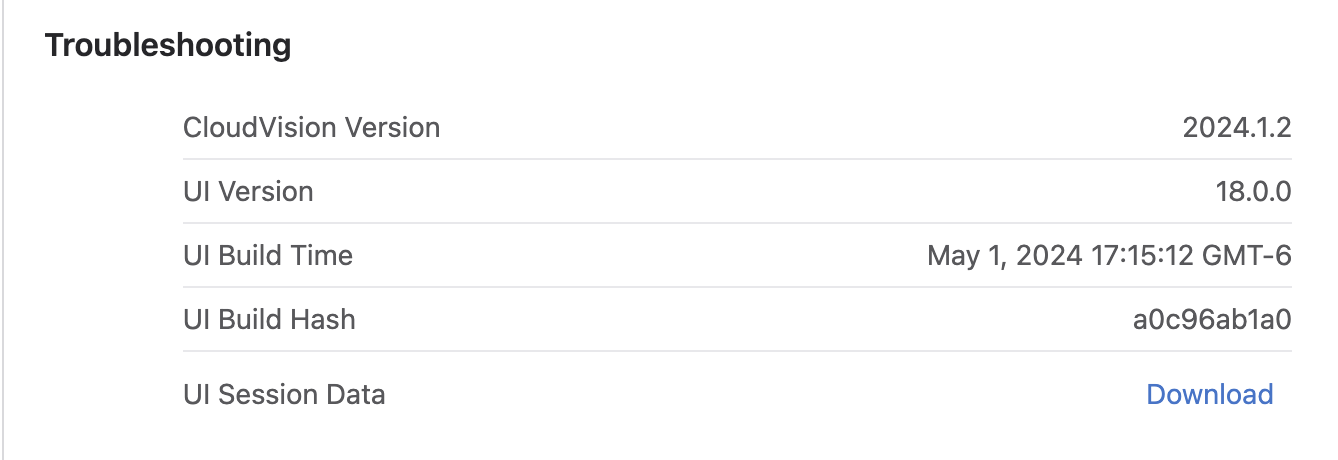
Task: Click the divider line below CloudVision Version
Action: [x=737, y=159]
